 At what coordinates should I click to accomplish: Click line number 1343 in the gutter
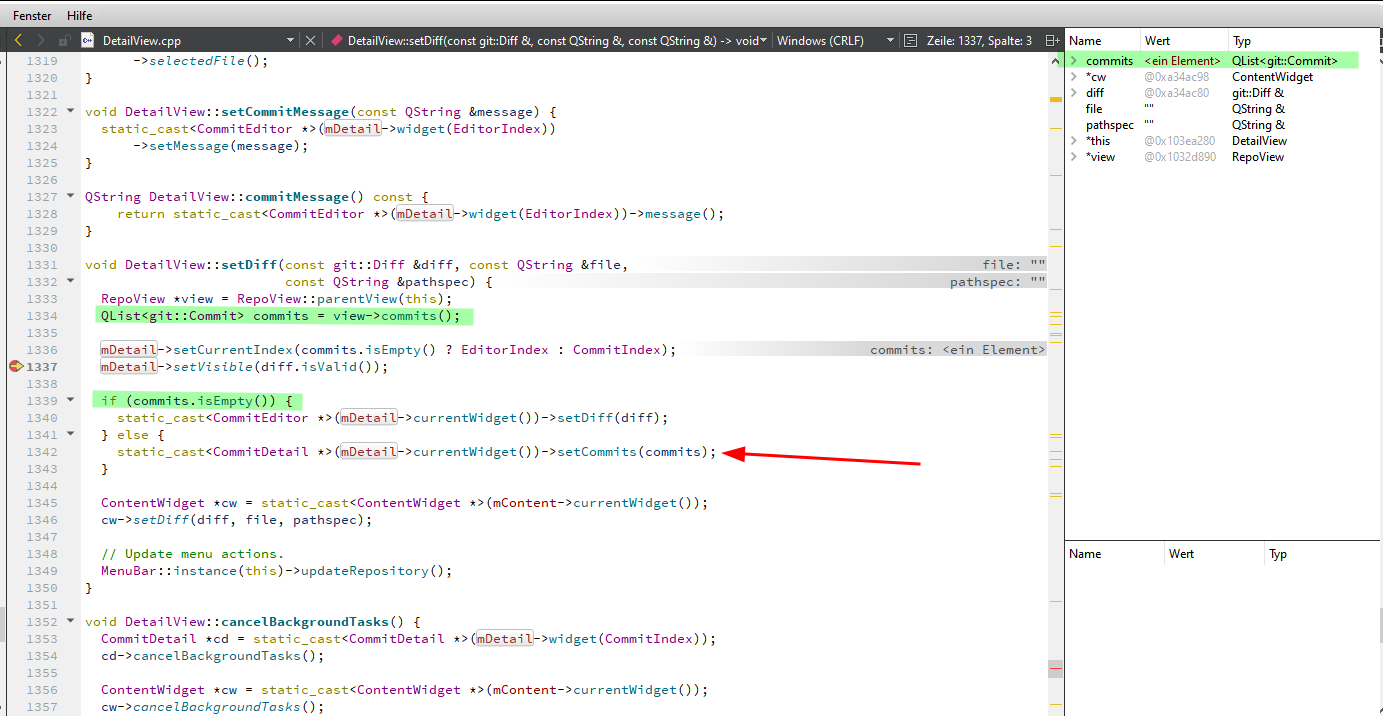[x=41, y=468]
